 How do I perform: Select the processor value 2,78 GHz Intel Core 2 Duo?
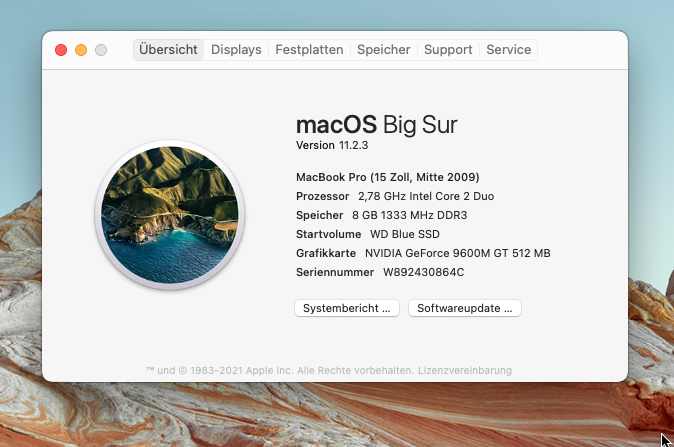tap(426, 196)
